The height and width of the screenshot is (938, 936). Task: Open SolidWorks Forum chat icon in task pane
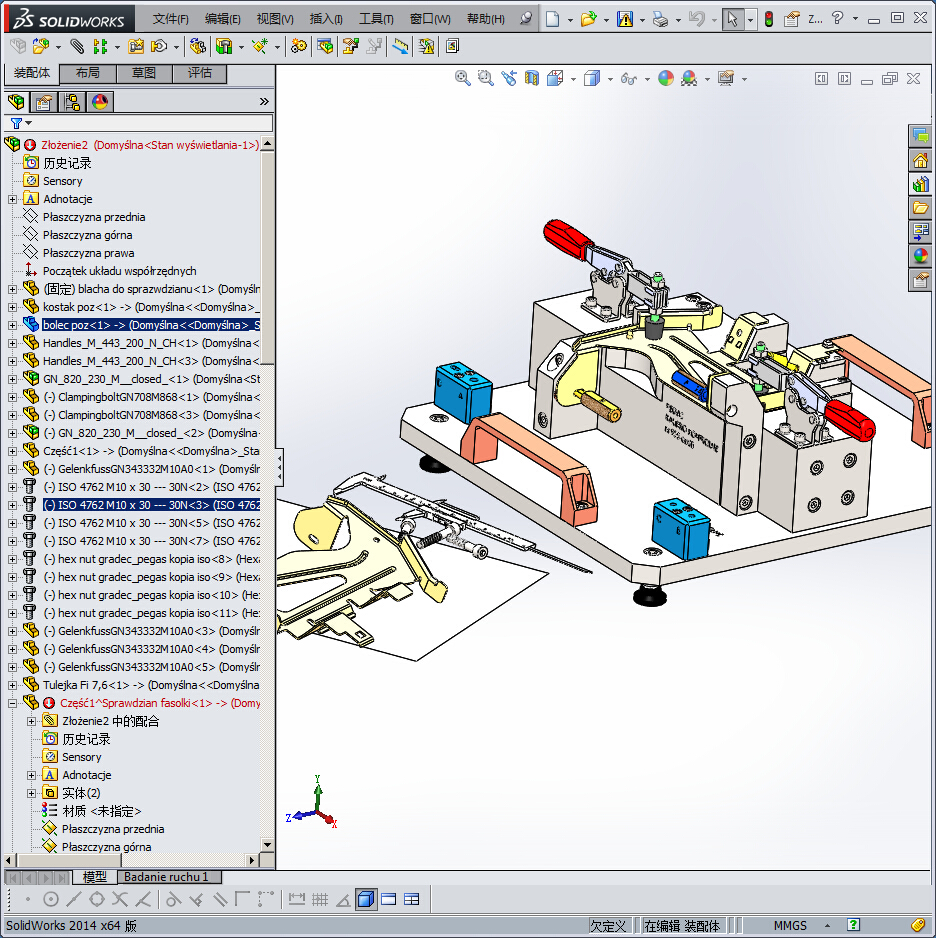(920, 136)
